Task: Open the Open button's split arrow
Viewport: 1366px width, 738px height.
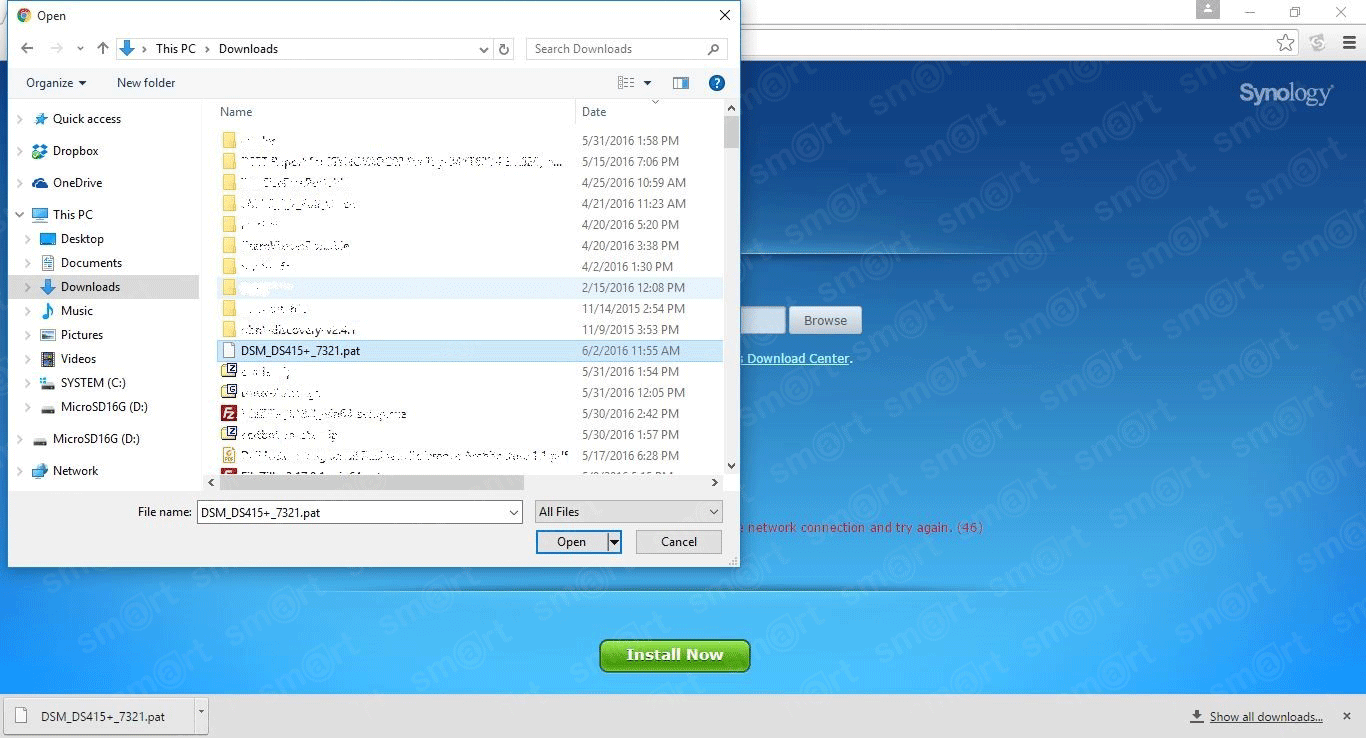Action: point(614,542)
